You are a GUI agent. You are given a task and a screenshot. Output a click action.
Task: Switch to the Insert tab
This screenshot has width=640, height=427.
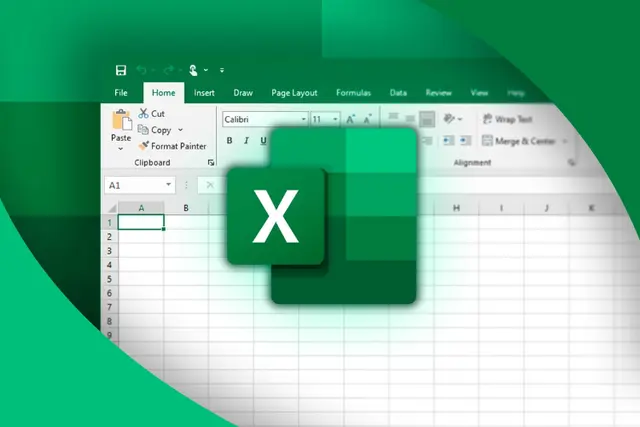(x=204, y=93)
